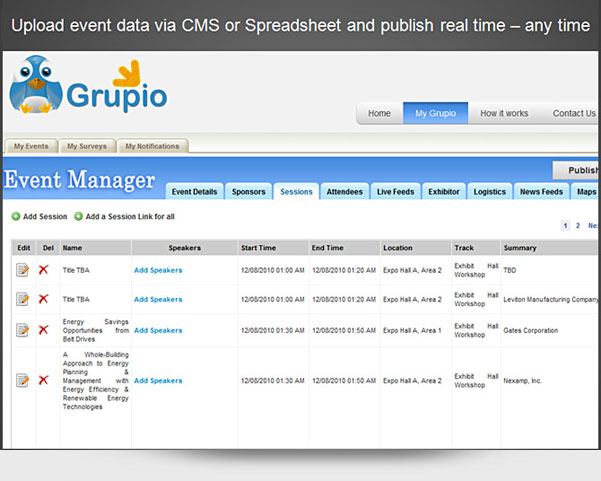
Task: Delete the Leviton Manufacturing Company session
Action: 43,299
